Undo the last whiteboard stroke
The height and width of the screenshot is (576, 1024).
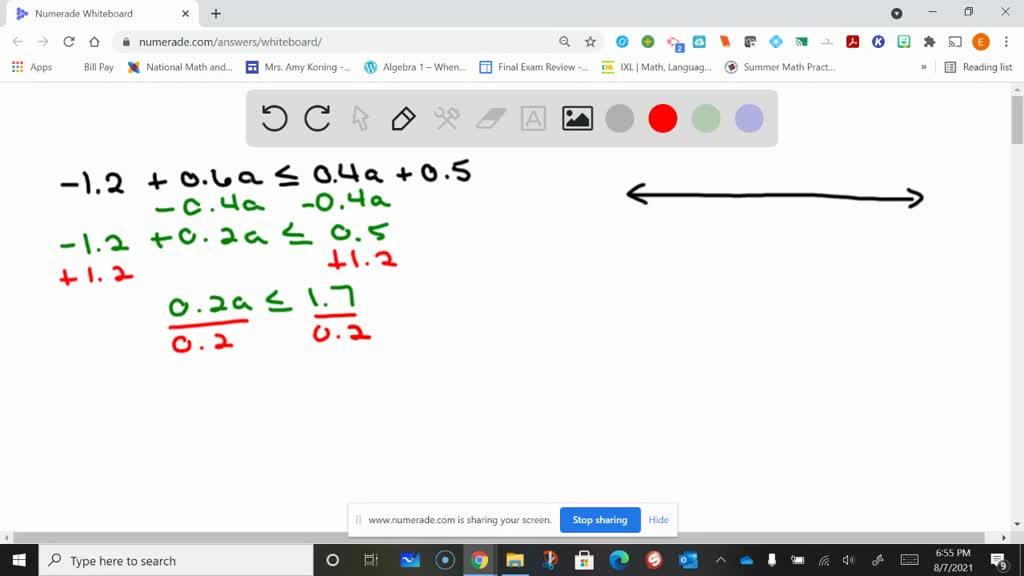(x=274, y=118)
